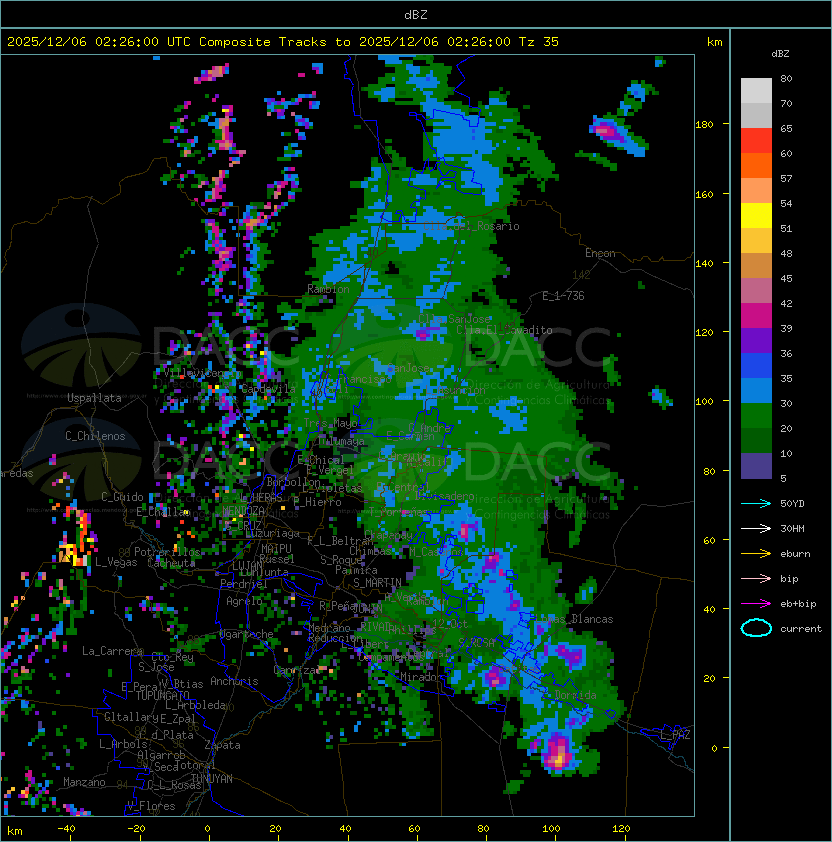Click the '180' km tick on vertical axis

coord(704,125)
